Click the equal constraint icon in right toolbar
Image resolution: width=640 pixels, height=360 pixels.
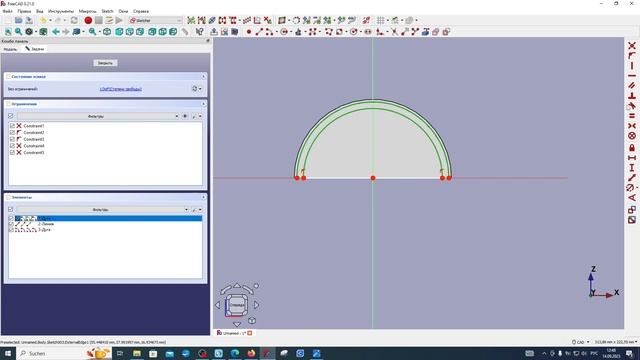[x=632, y=116]
